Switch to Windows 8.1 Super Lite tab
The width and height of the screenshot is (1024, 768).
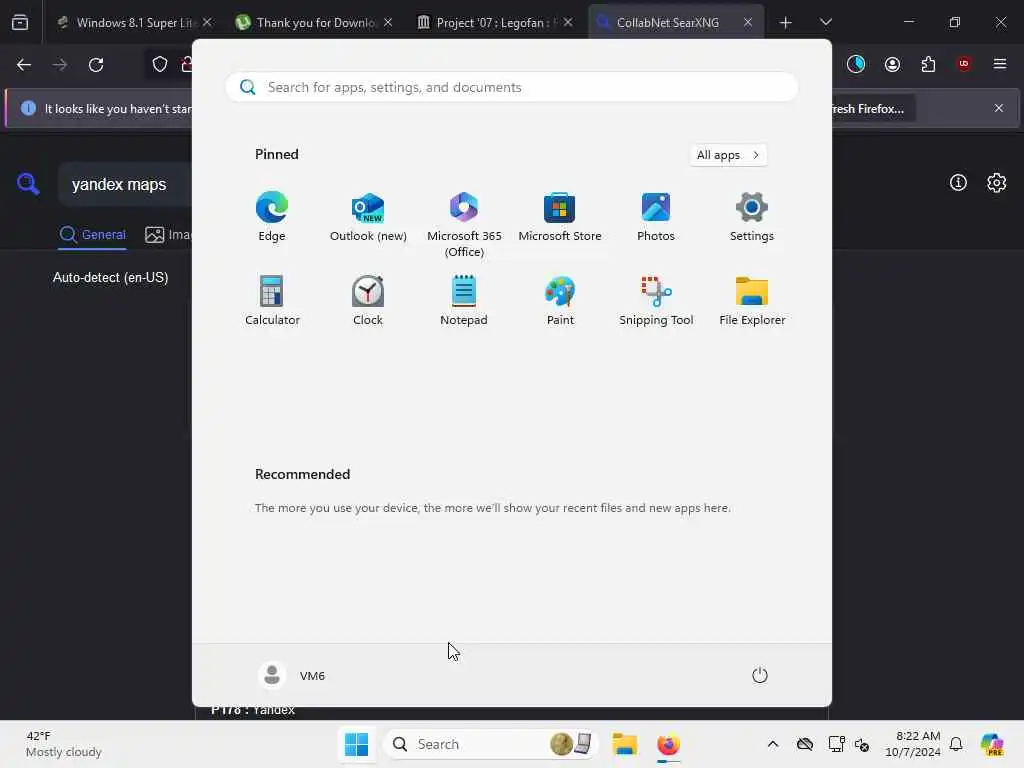[135, 22]
